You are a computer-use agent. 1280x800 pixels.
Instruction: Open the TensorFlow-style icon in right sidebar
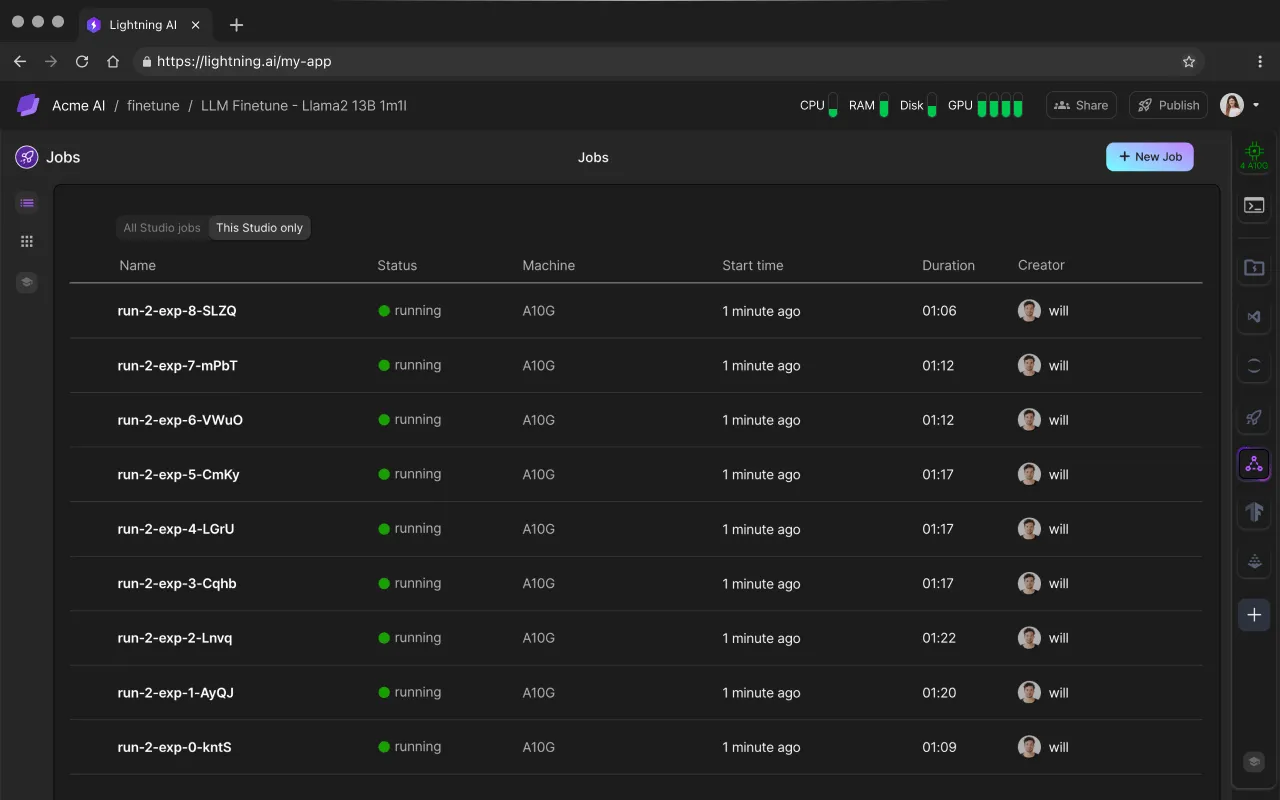[x=1254, y=512]
